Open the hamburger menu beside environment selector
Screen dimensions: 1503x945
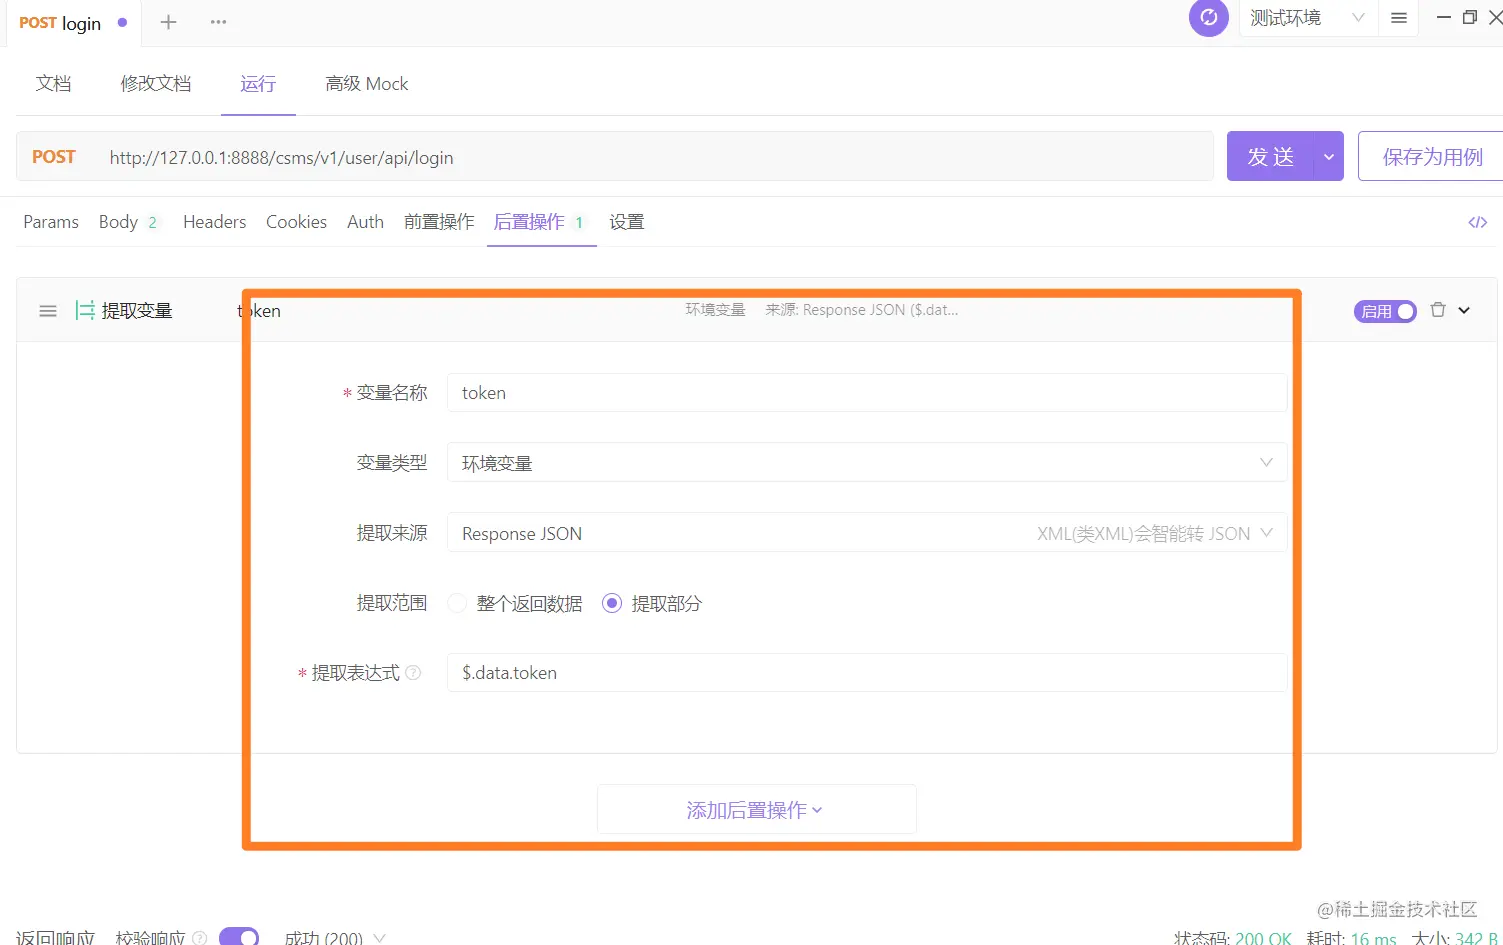[1399, 18]
